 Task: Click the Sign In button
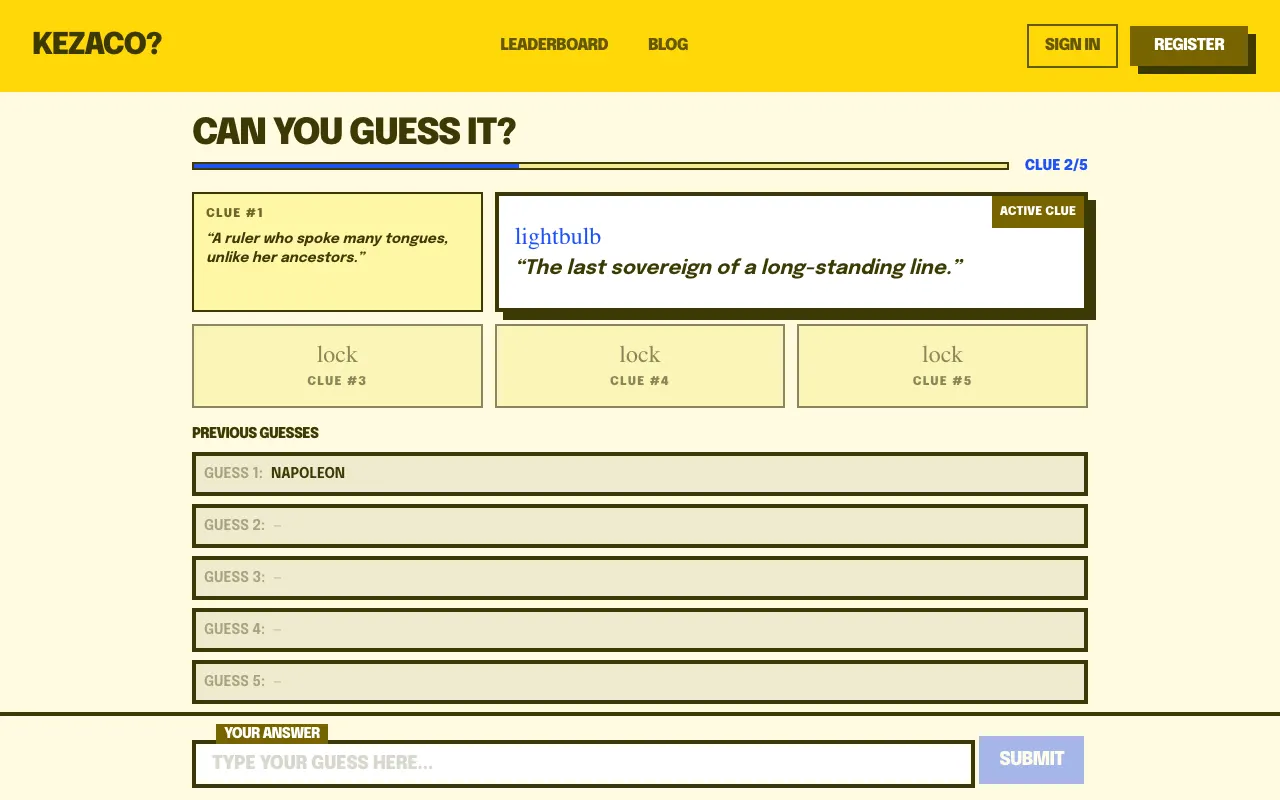click(1072, 45)
